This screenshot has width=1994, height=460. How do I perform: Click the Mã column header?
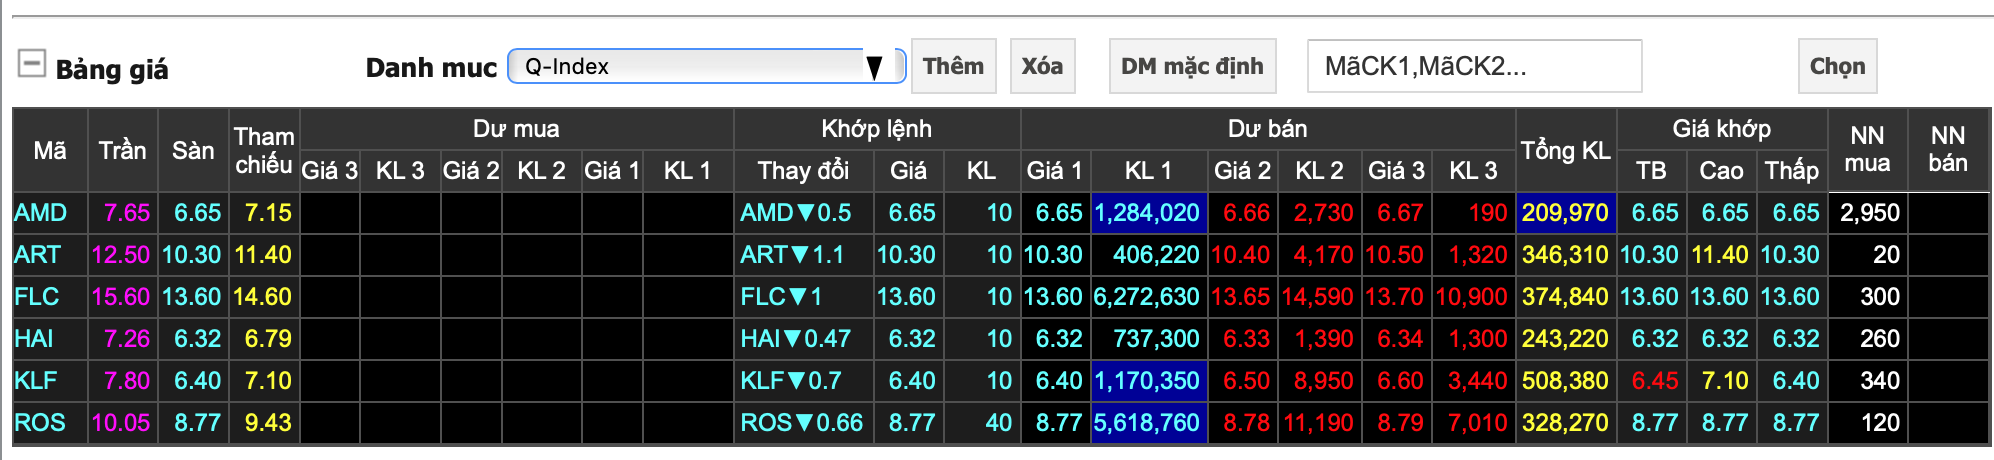[50, 150]
